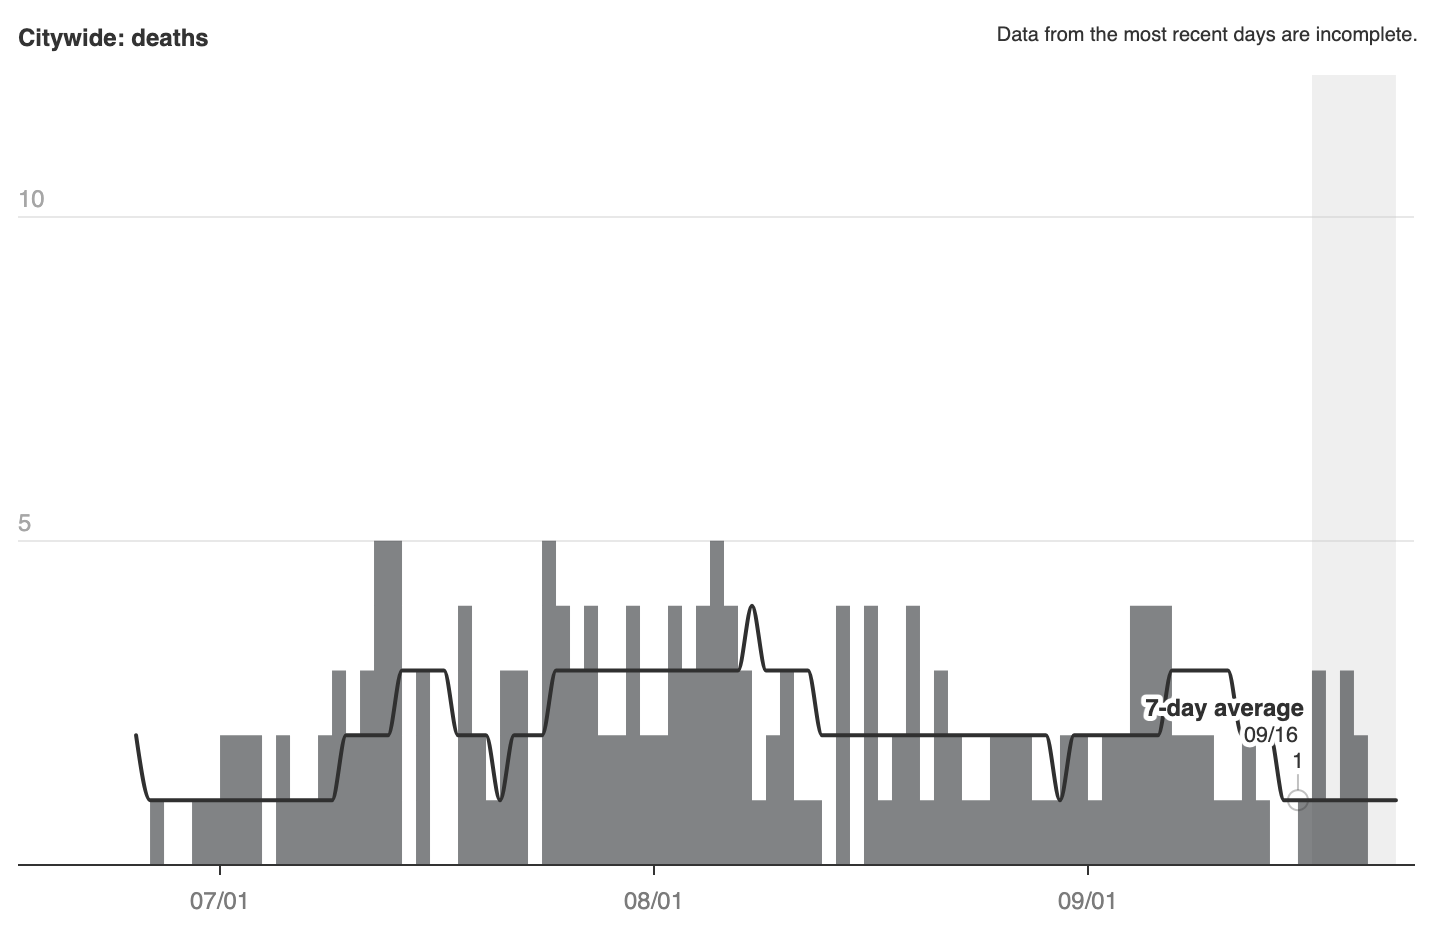Select the 08/01 date label on the axis
The image size is (1446, 948).
[x=652, y=901]
